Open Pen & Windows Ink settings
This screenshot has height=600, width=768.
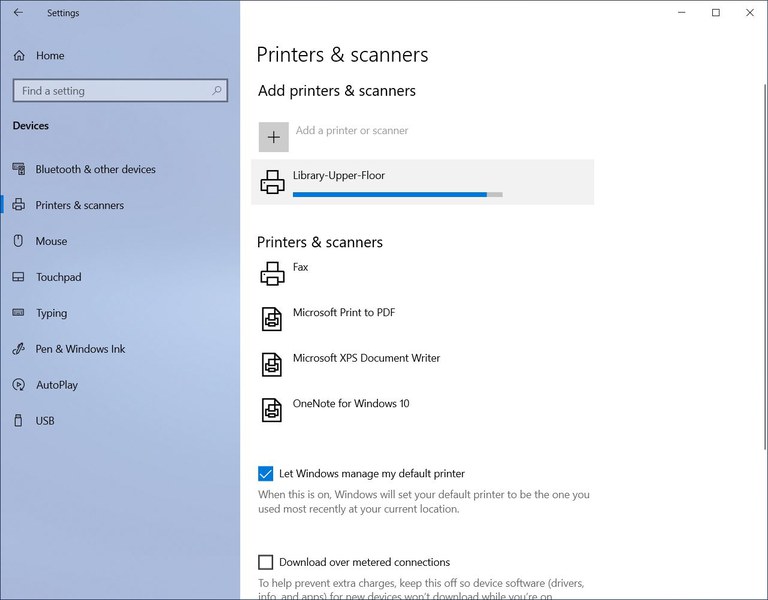(x=80, y=349)
